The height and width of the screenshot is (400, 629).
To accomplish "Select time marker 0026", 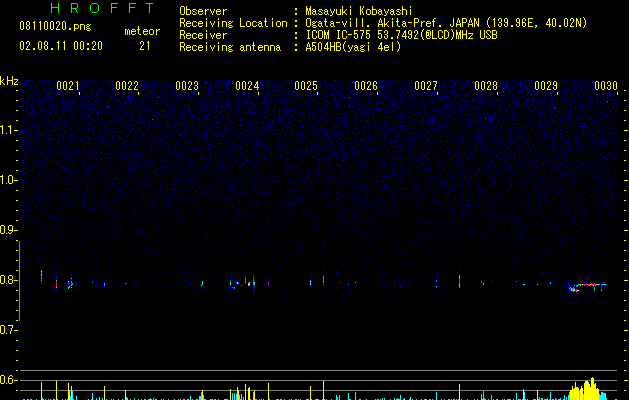I will click(x=366, y=86).
